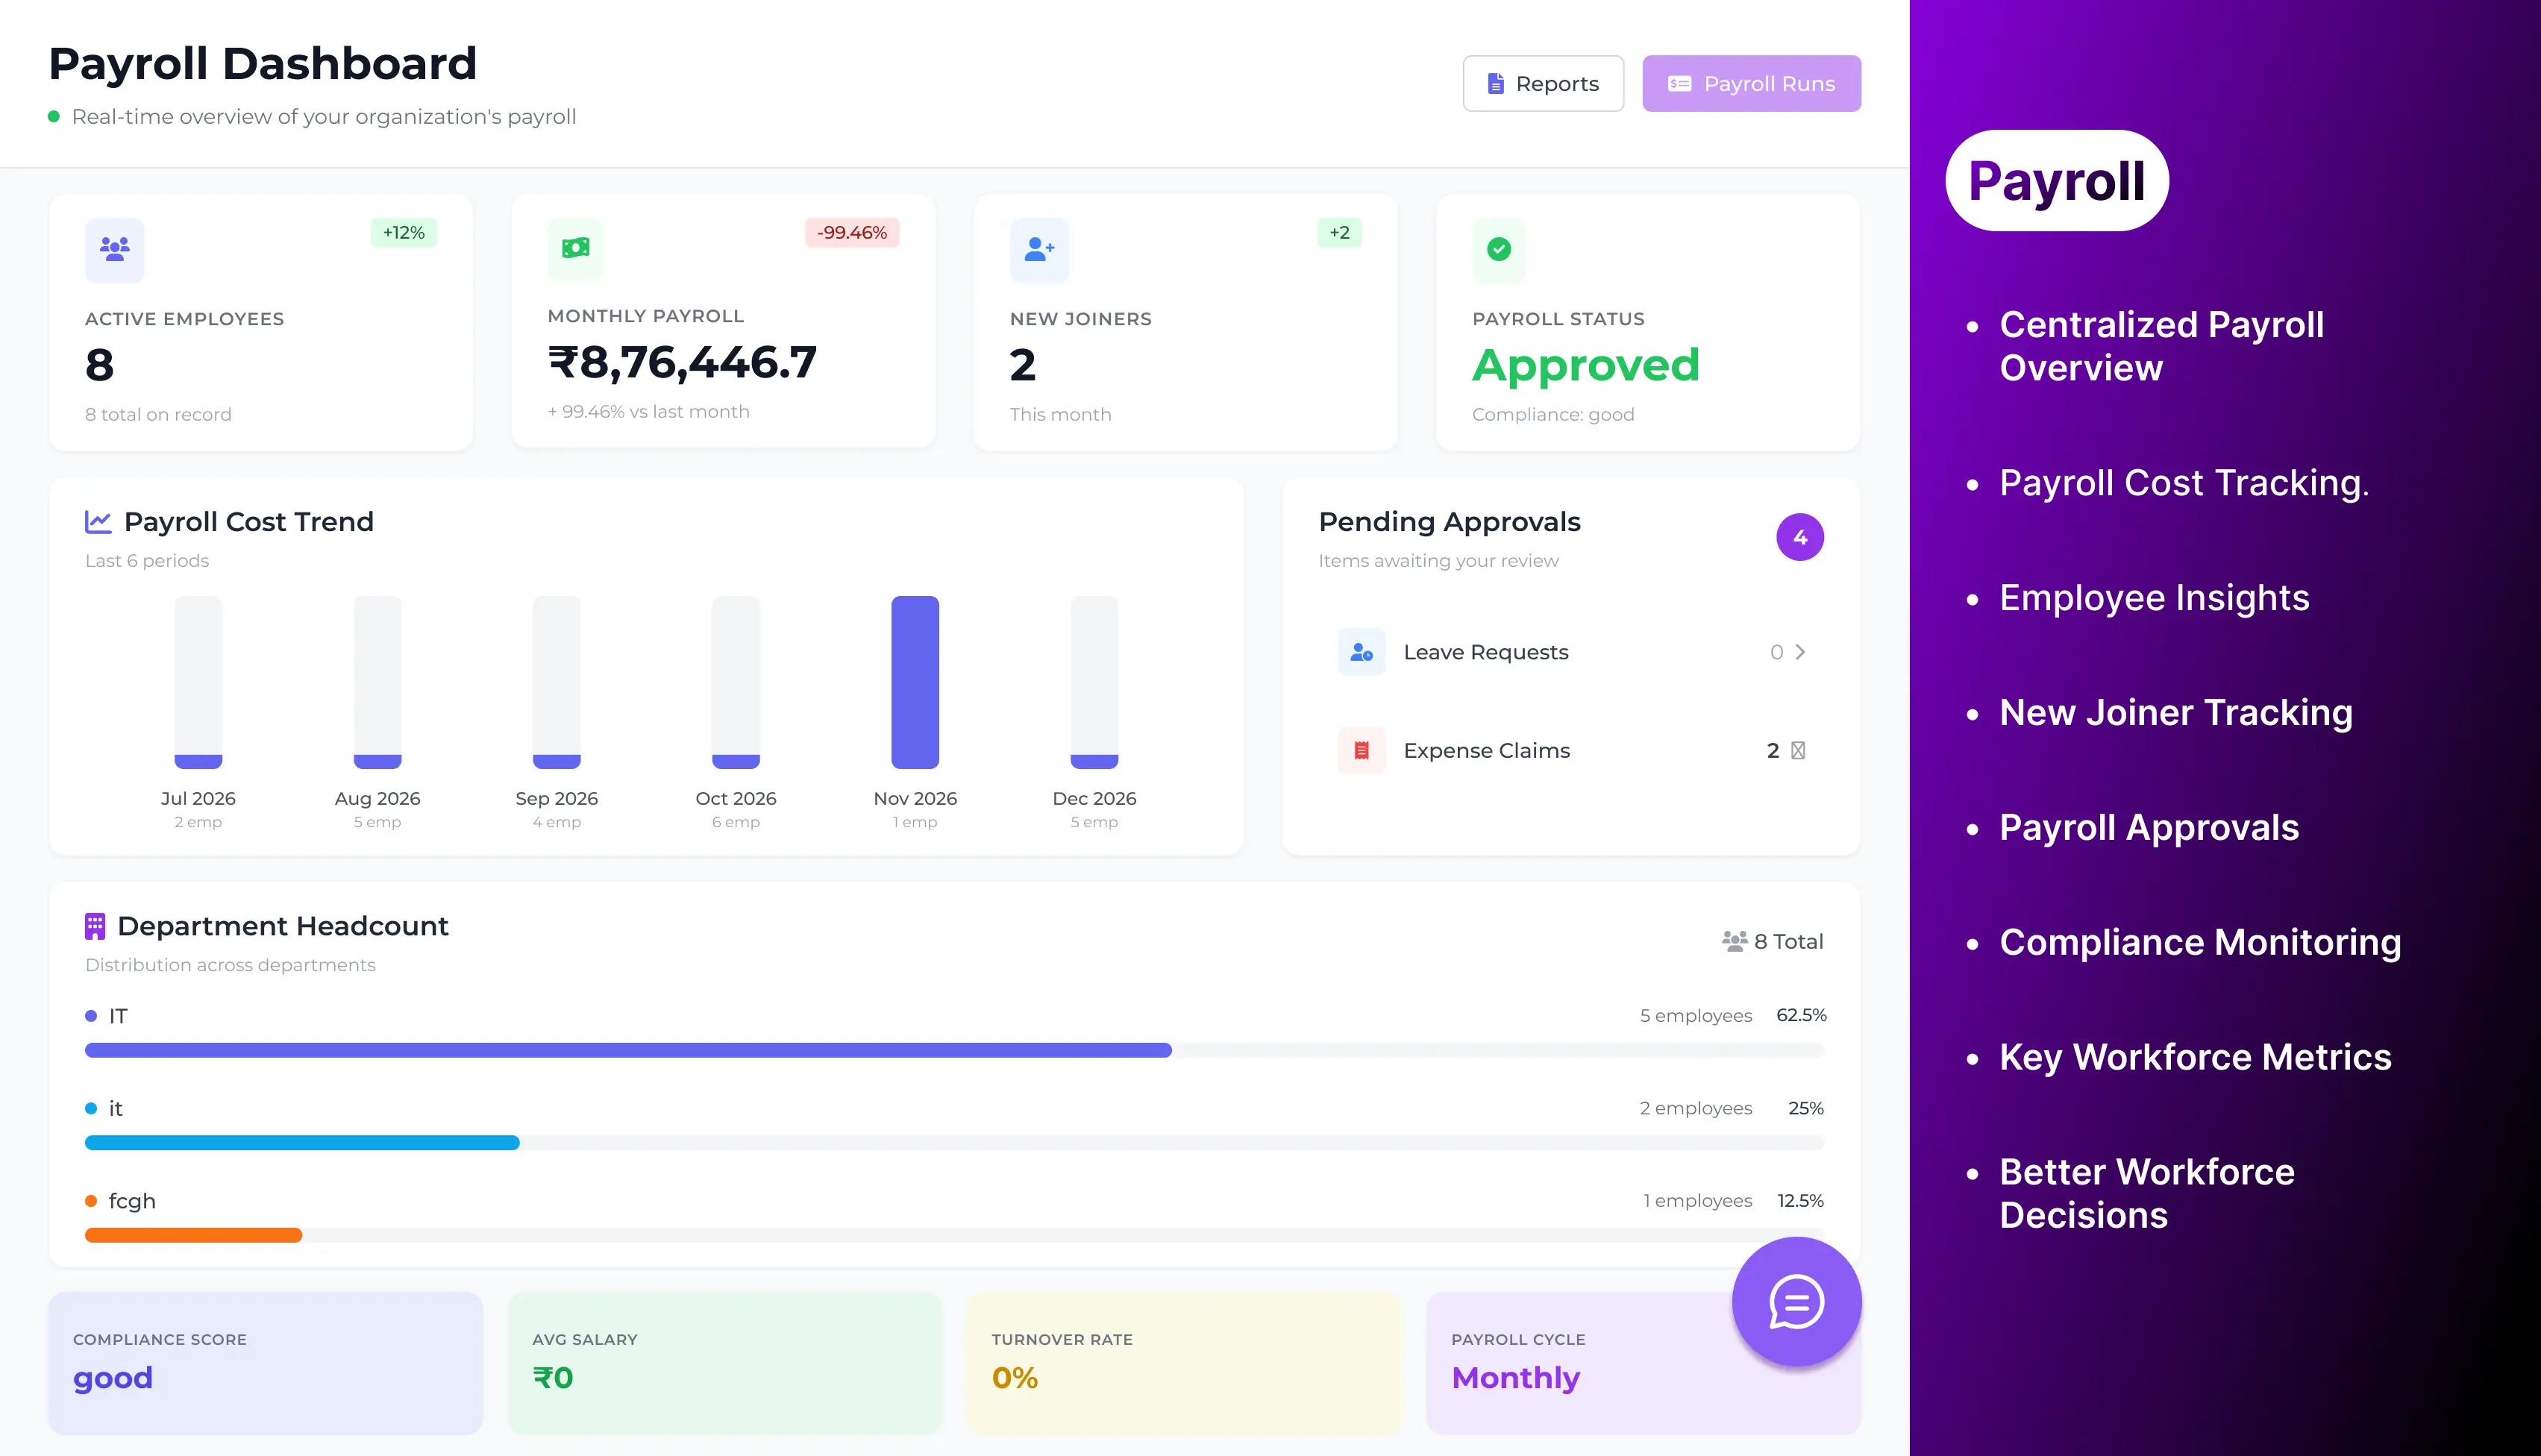Screen dimensions: 2541x1456
Task: Click the -99.46% payroll change badge
Action: (x=852, y=233)
